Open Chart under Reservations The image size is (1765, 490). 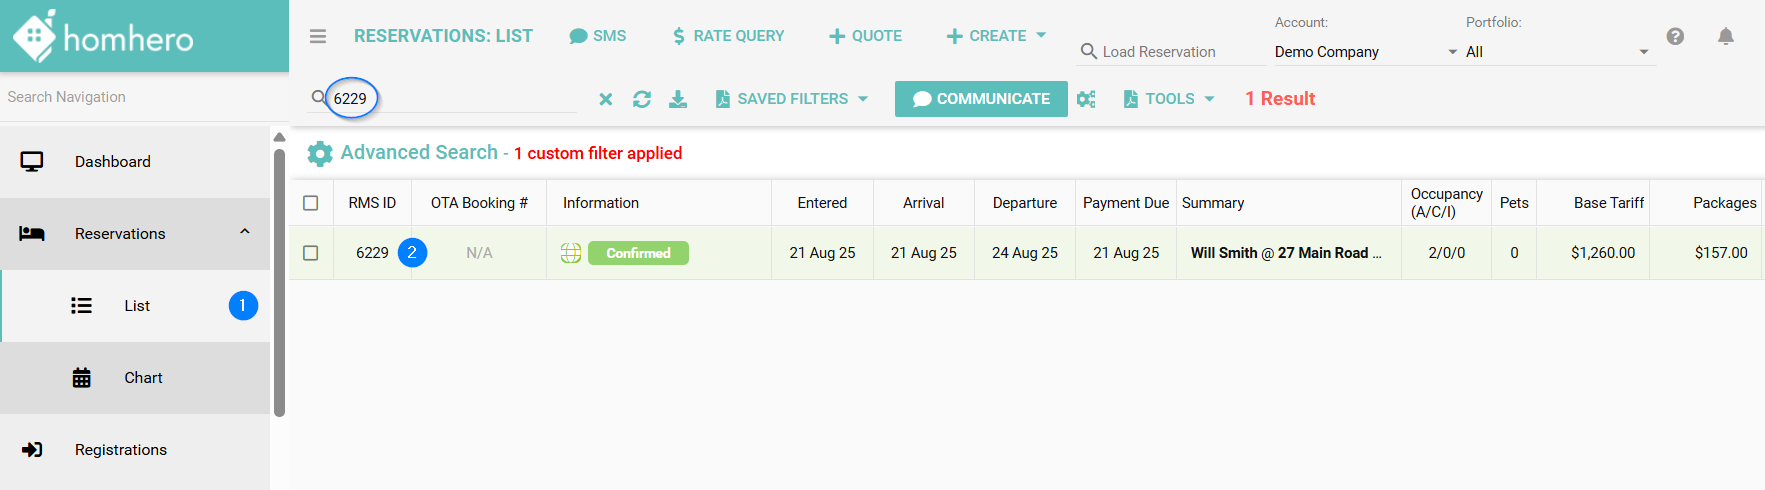pyautogui.click(x=143, y=378)
